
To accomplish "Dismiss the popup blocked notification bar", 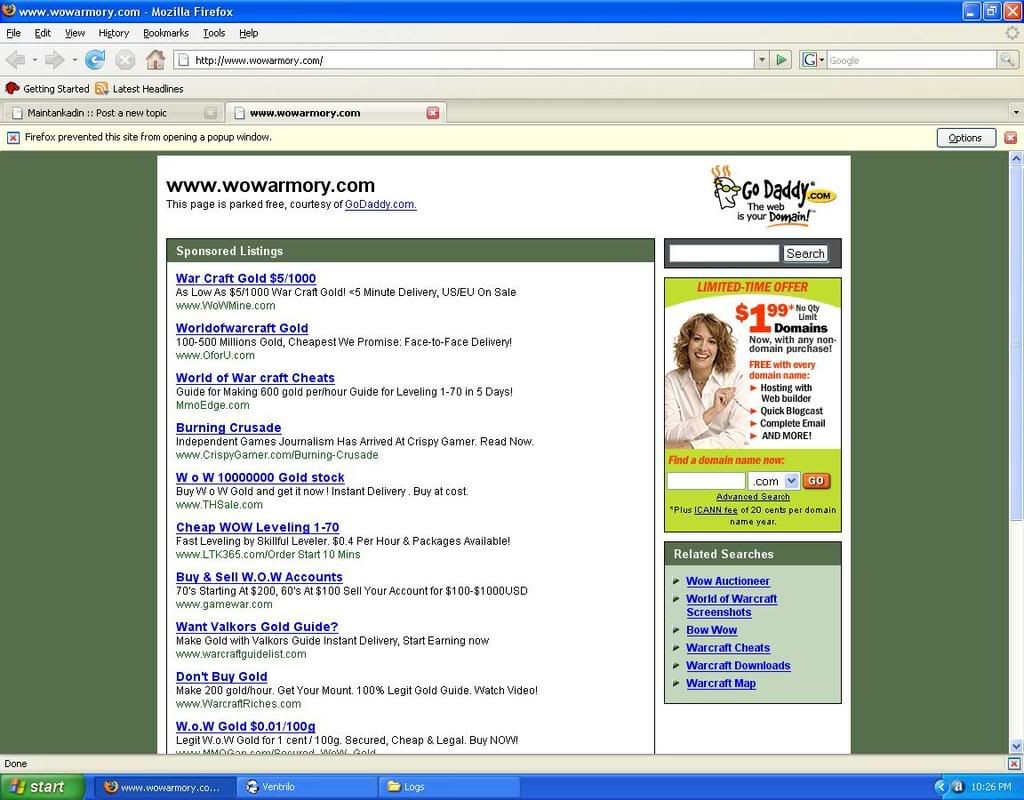I will click(1010, 137).
